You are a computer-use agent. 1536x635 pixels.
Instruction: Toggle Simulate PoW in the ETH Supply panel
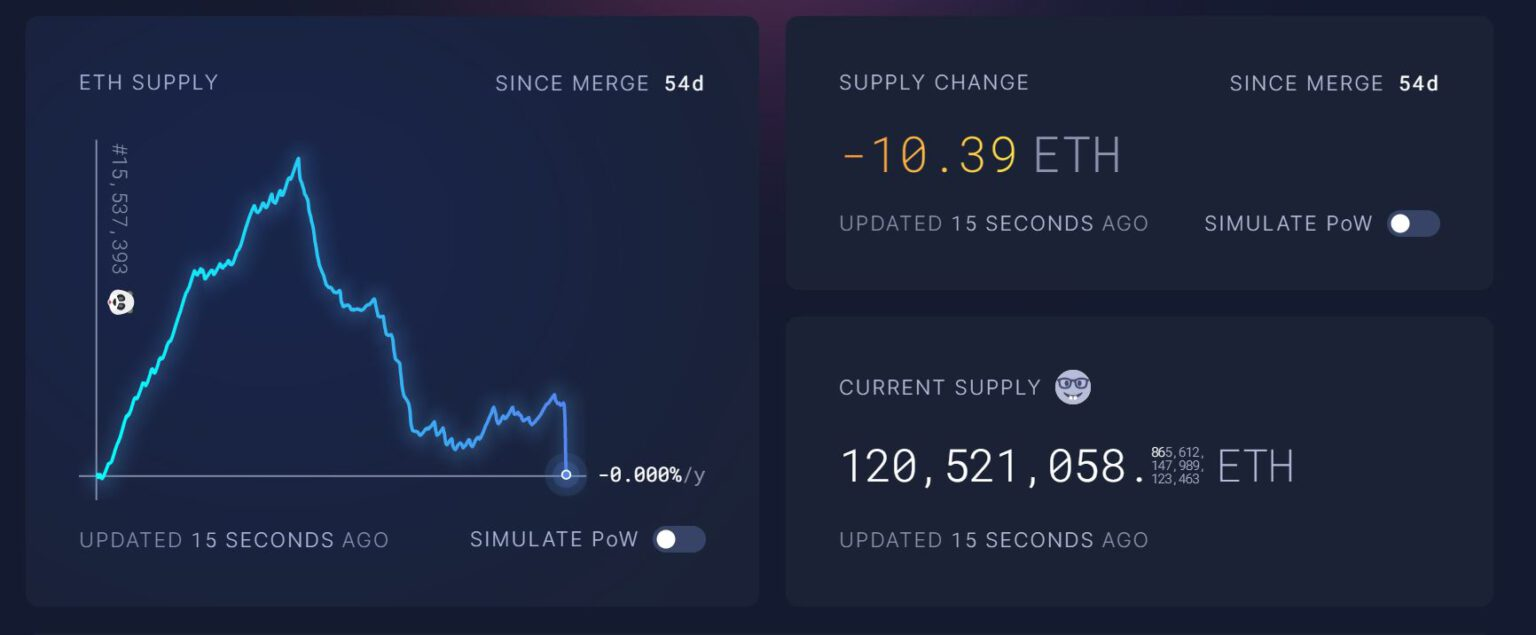(679, 540)
